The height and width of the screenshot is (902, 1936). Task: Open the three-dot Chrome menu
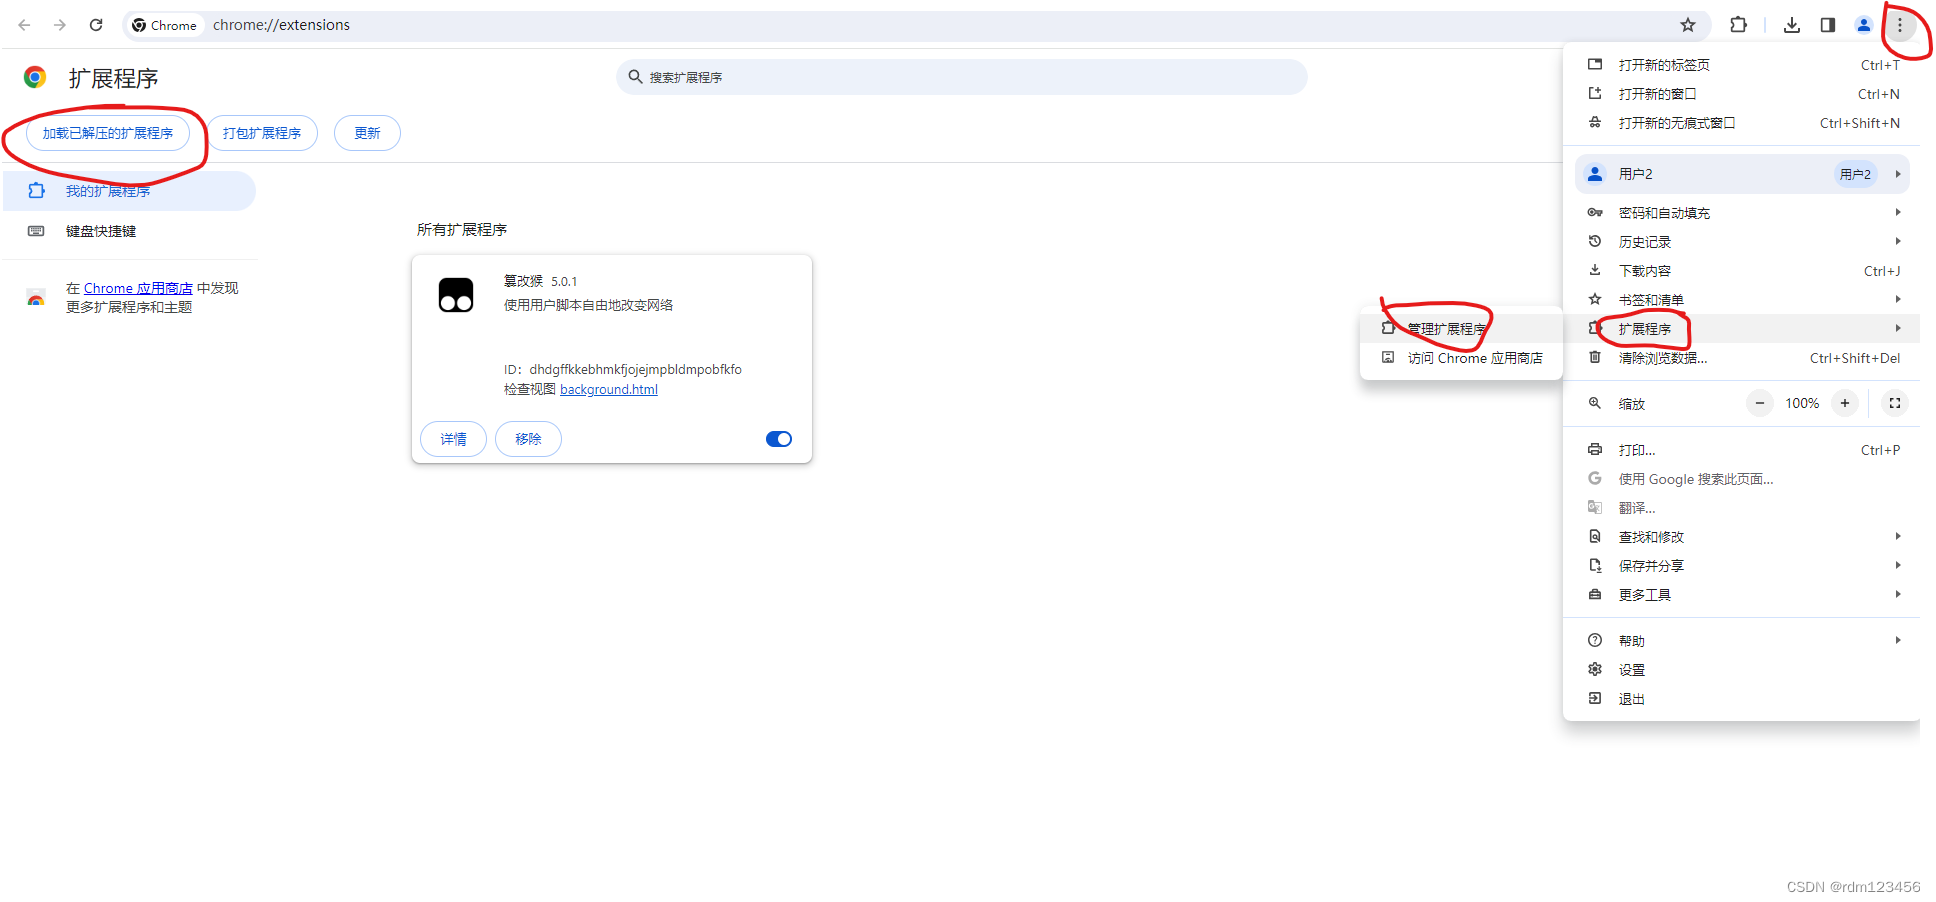1900,25
